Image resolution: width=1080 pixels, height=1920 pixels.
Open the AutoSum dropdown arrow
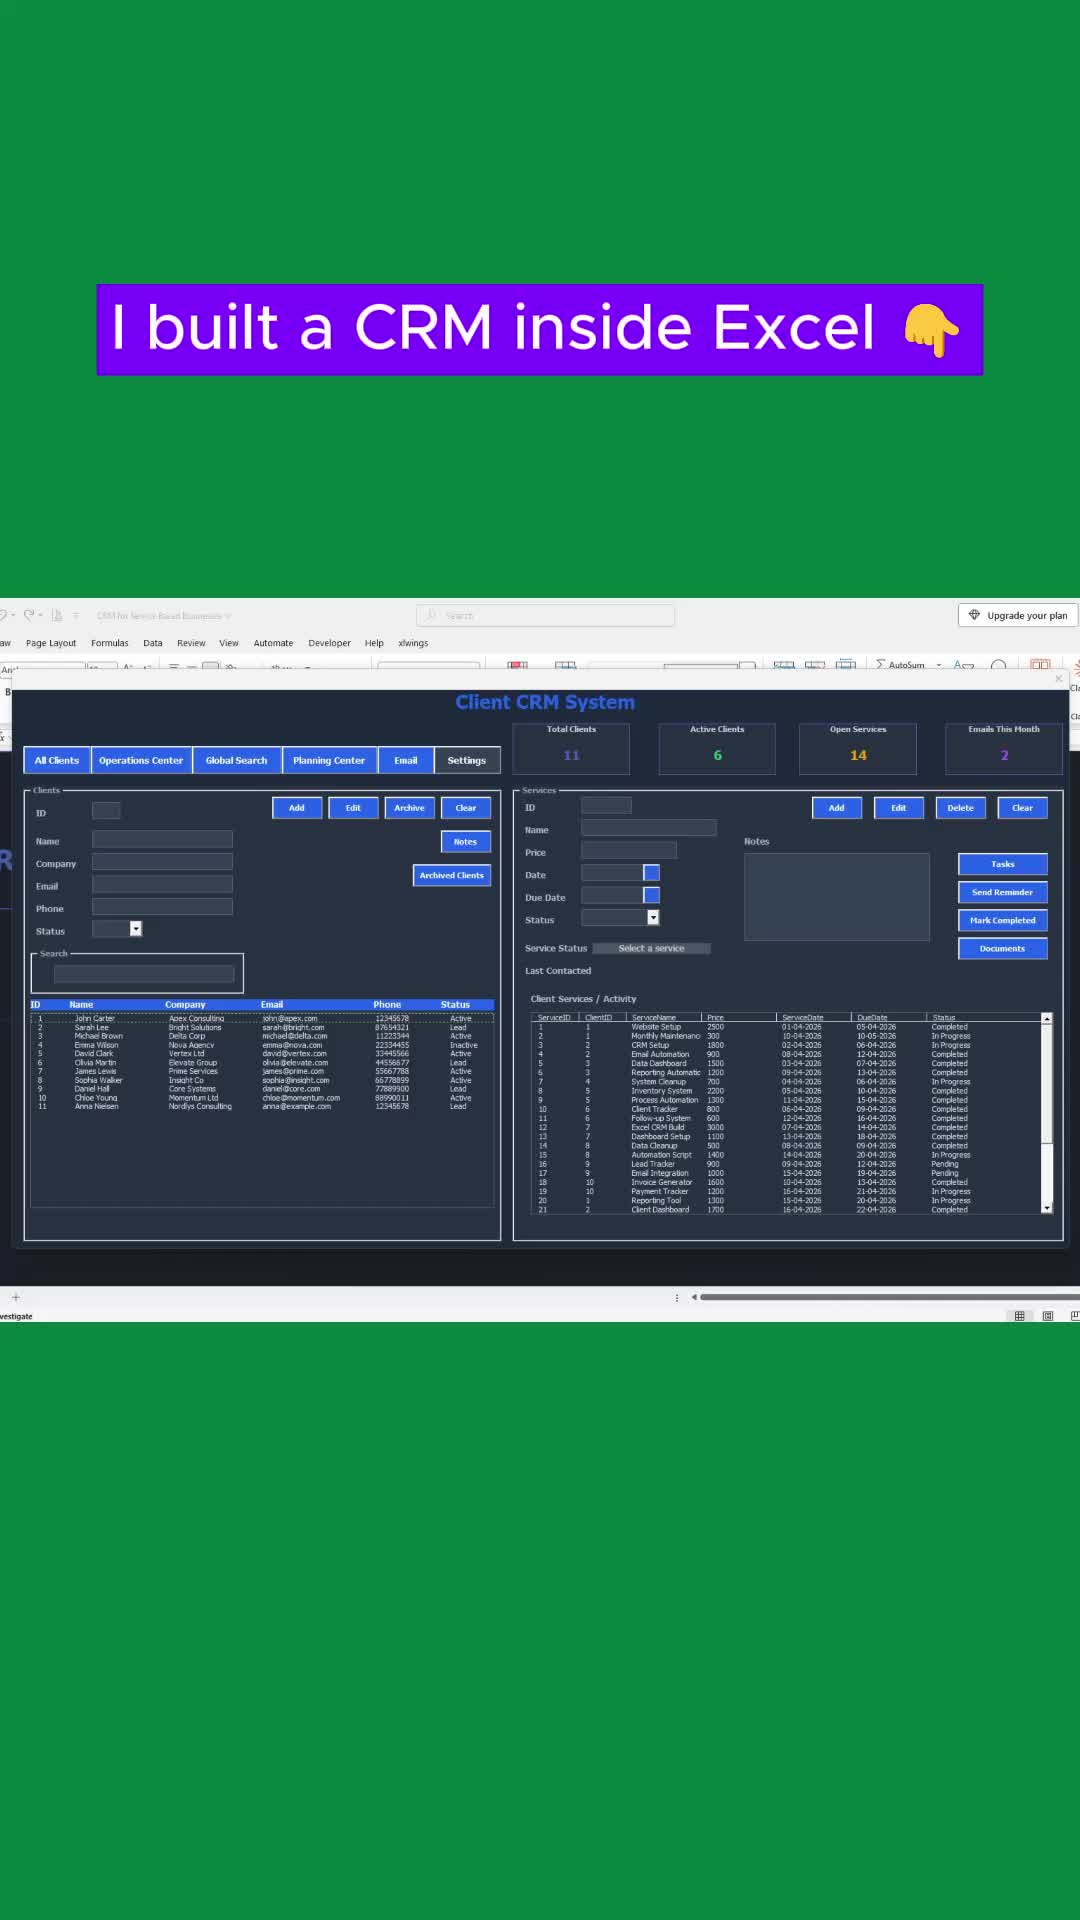click(939, 665)
